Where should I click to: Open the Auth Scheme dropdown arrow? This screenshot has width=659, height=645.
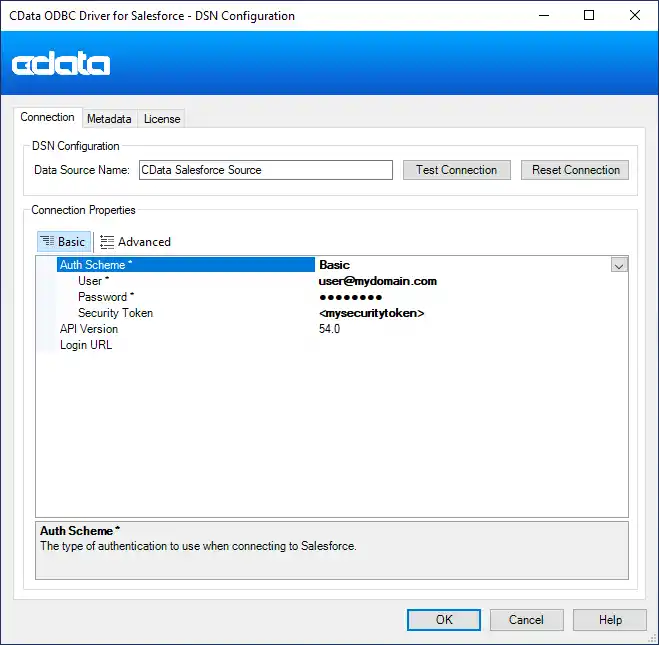point(619,265)
